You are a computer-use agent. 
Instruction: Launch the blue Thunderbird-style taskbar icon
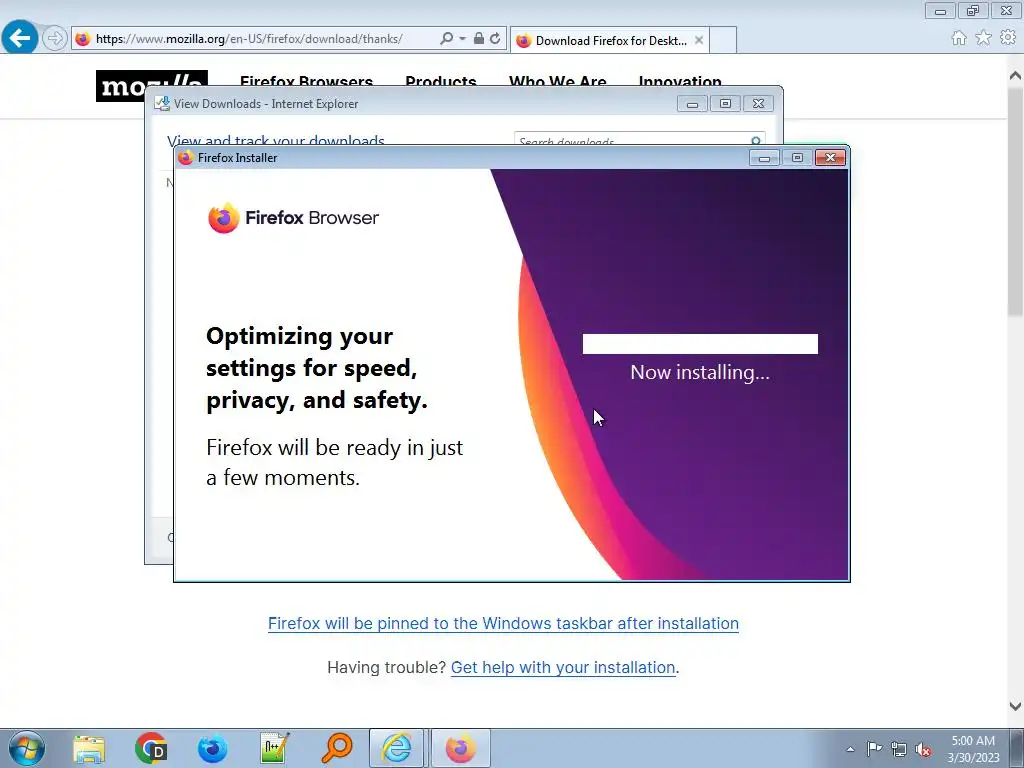coord(213,748)
